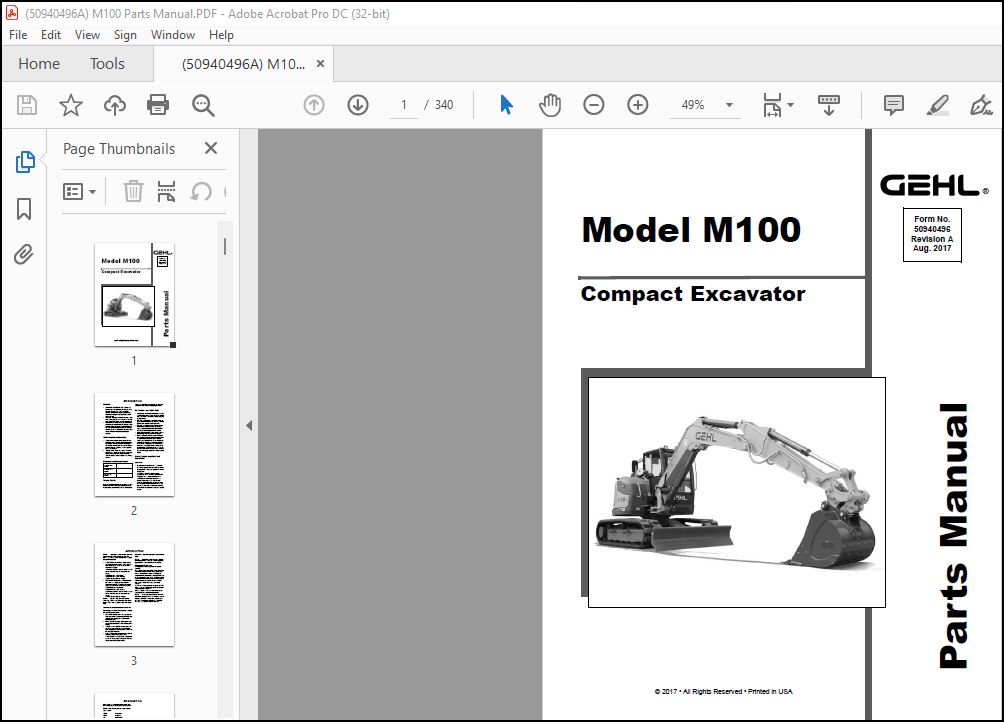This screenshot has width=1004, height=722.
Task: Go to the next page with the down arrow
Action: (x=358, y=105)
